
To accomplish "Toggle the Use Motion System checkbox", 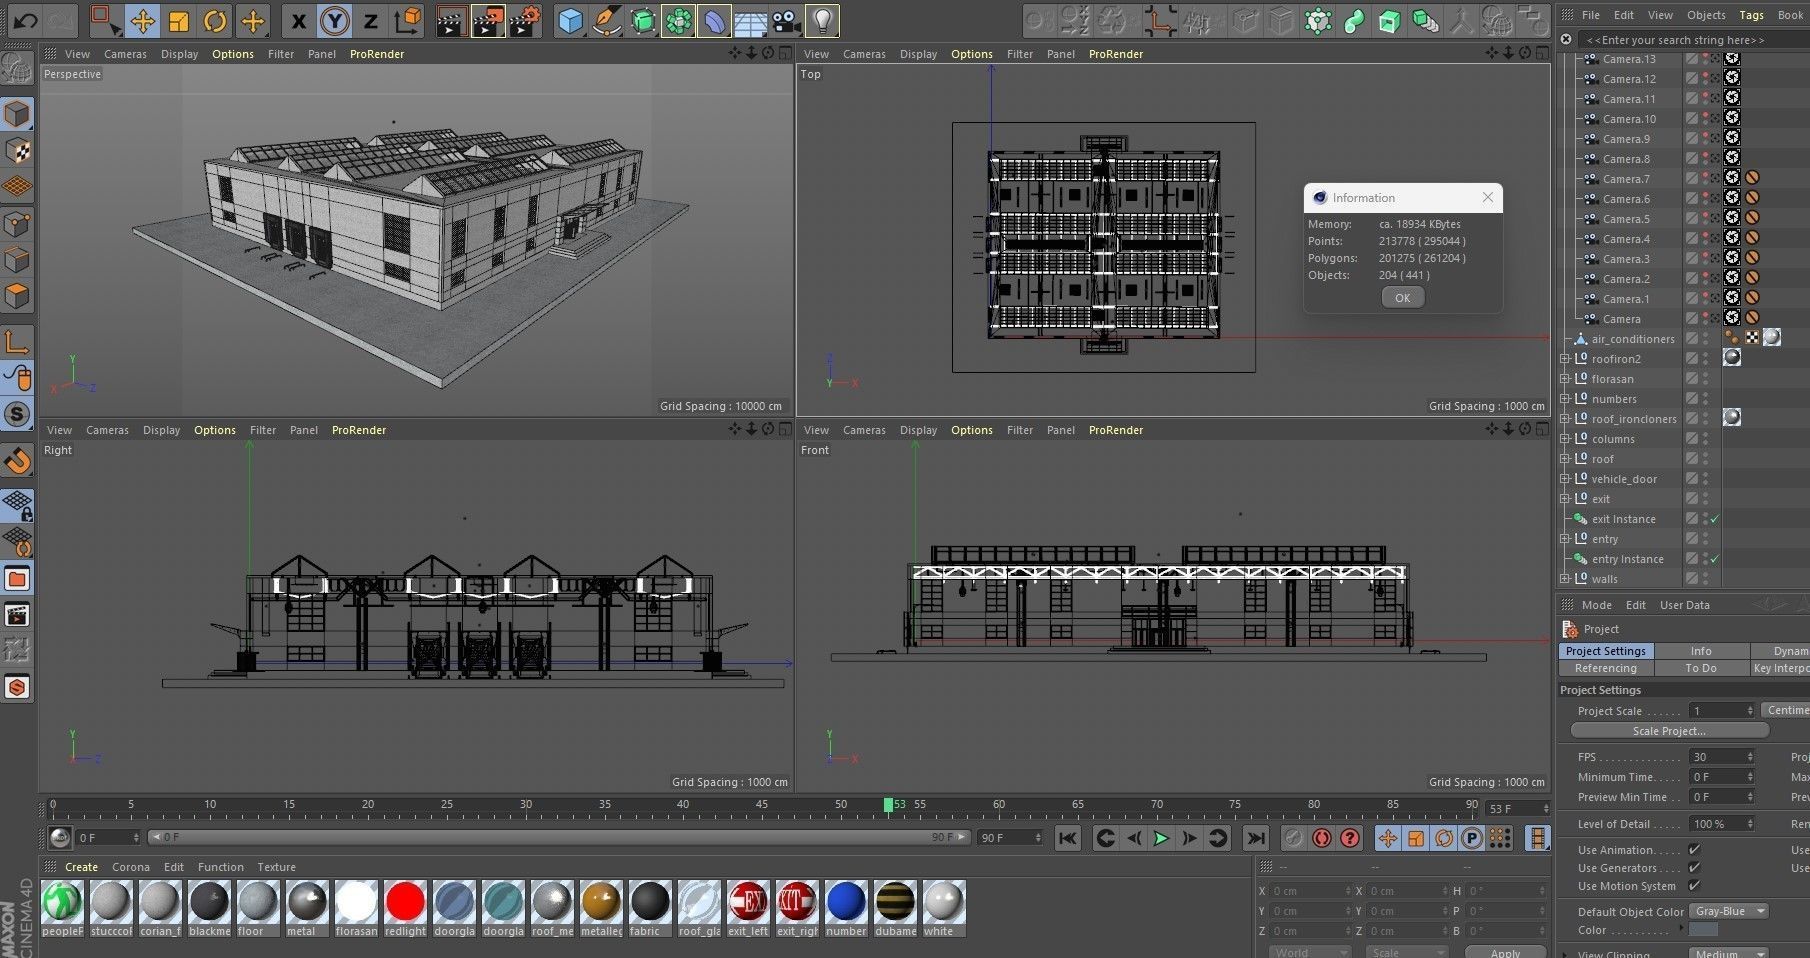I will (x=1694, y=886).
